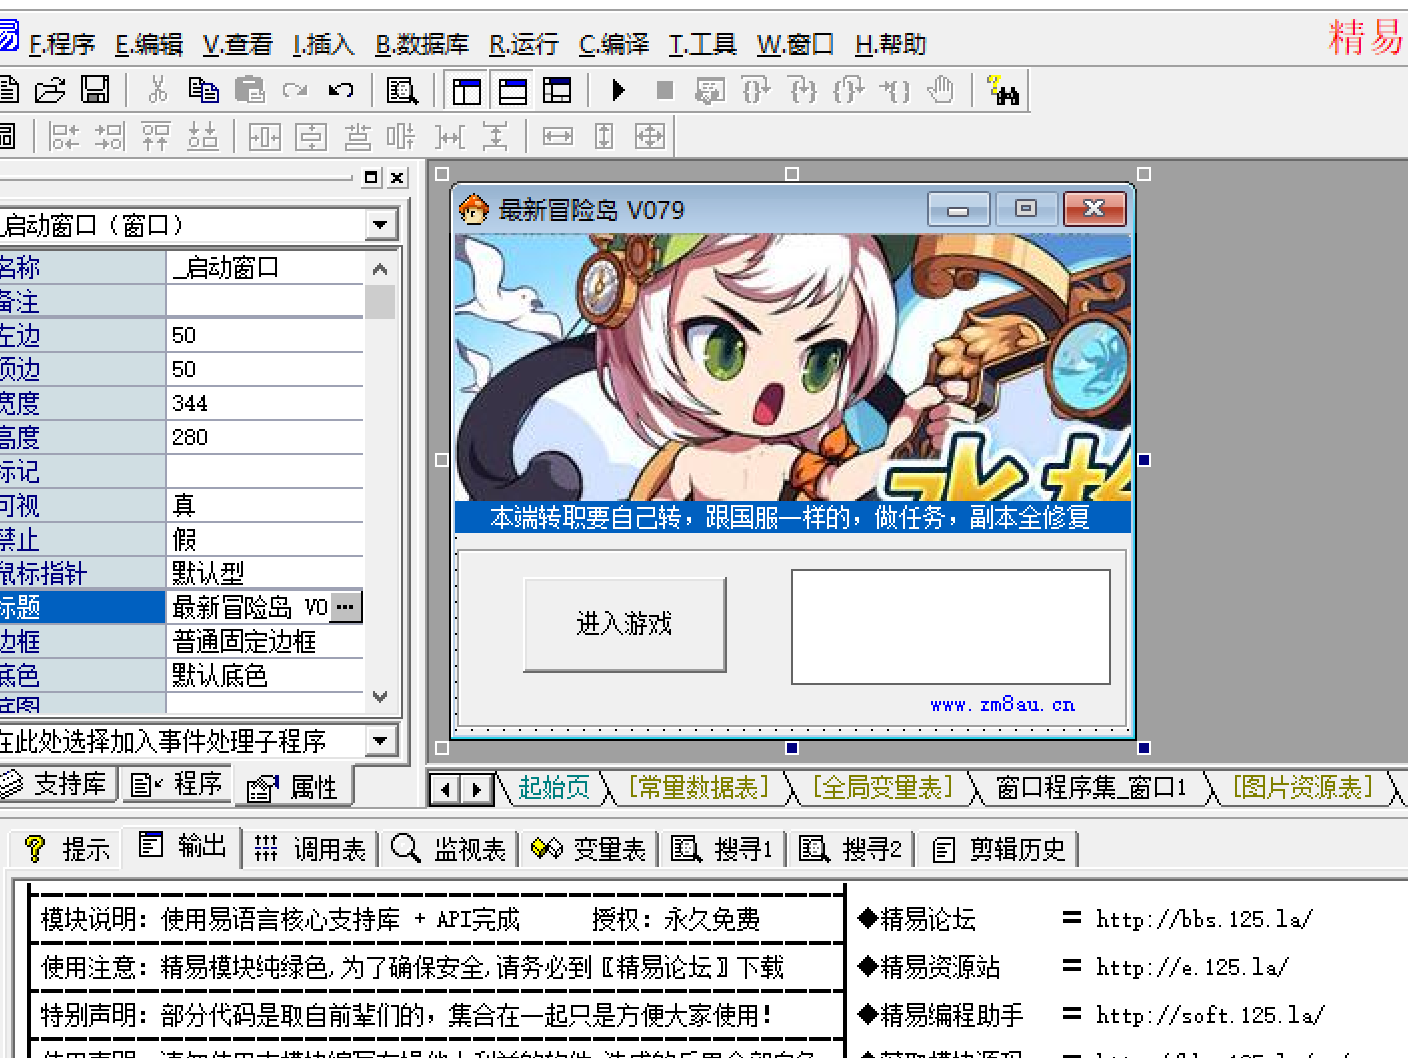Screen dimensions: 1408x1058
Task: Make components the same size icon
Action: [x=650, y=136]
